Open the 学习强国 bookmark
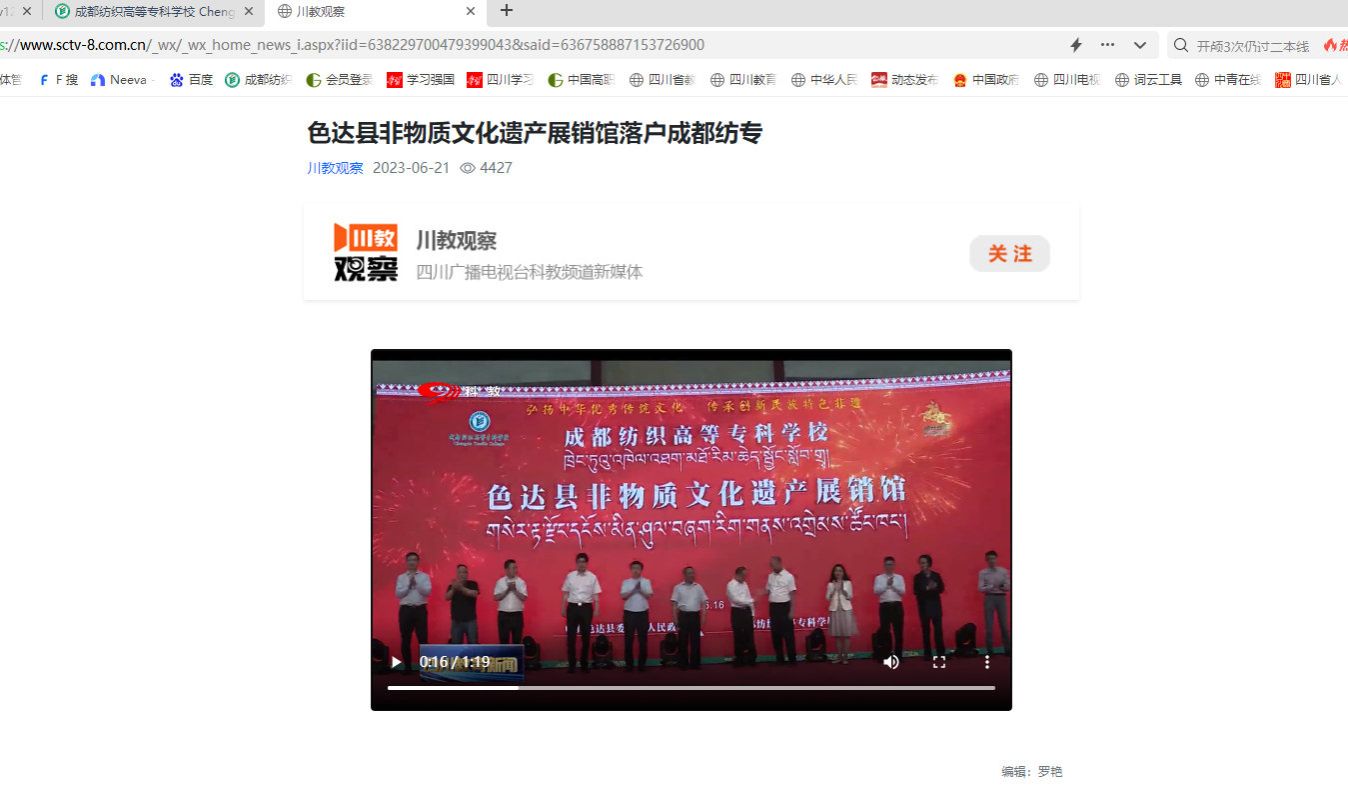 click(x=421, y=80)
